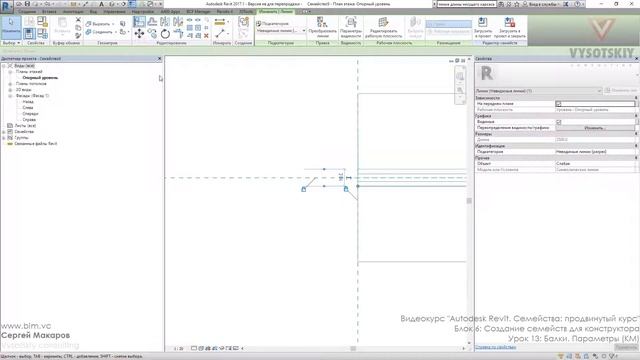The width and height of the screenshot is (640, 360).
Task: Expand the Группы tree node
Action: (4, 138)
